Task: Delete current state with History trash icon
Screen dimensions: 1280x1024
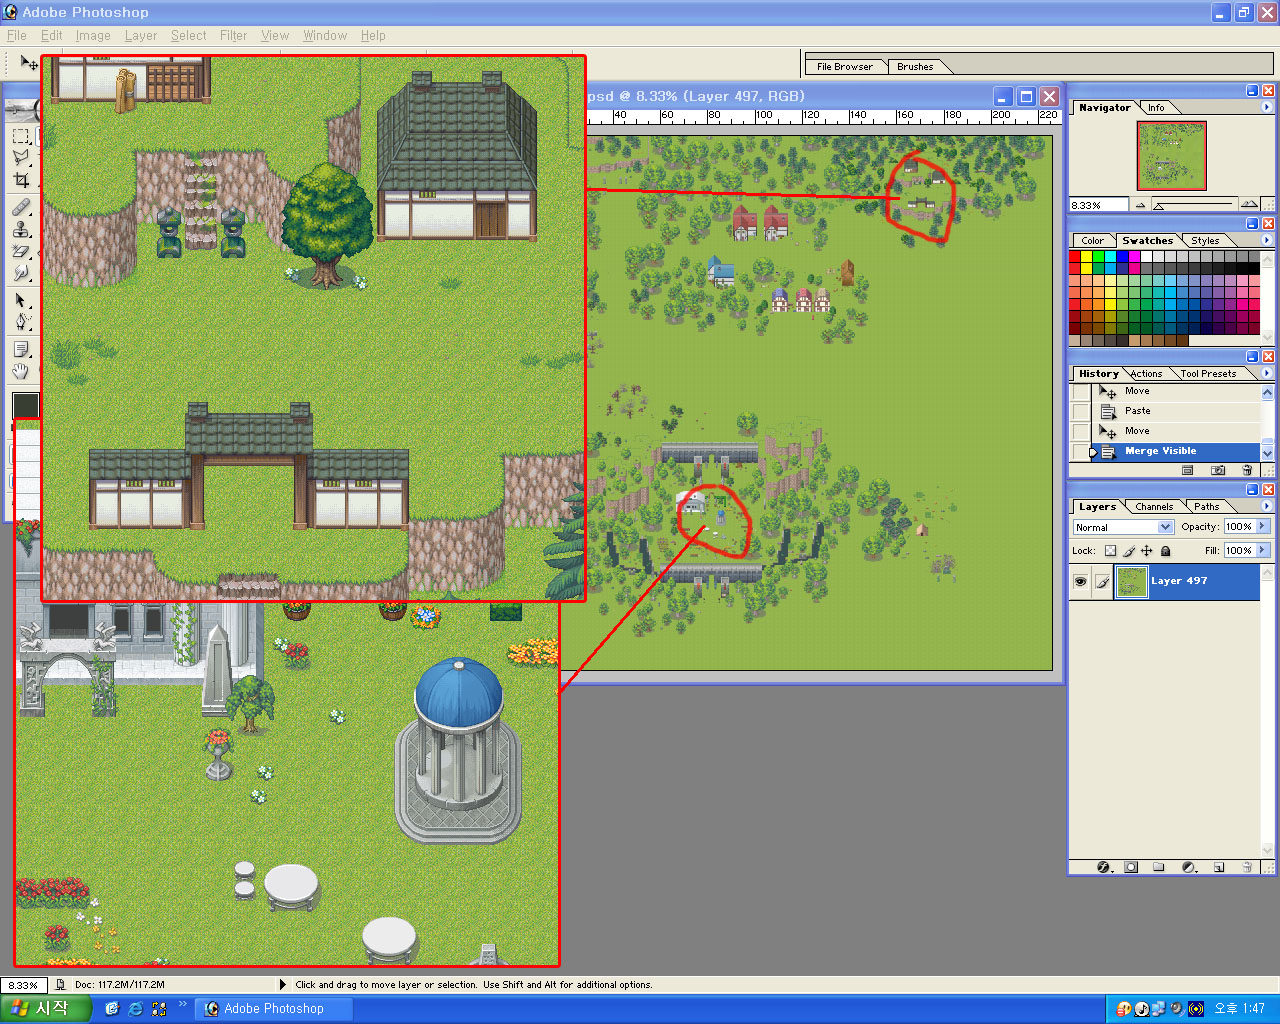Action: point(1247,470)
